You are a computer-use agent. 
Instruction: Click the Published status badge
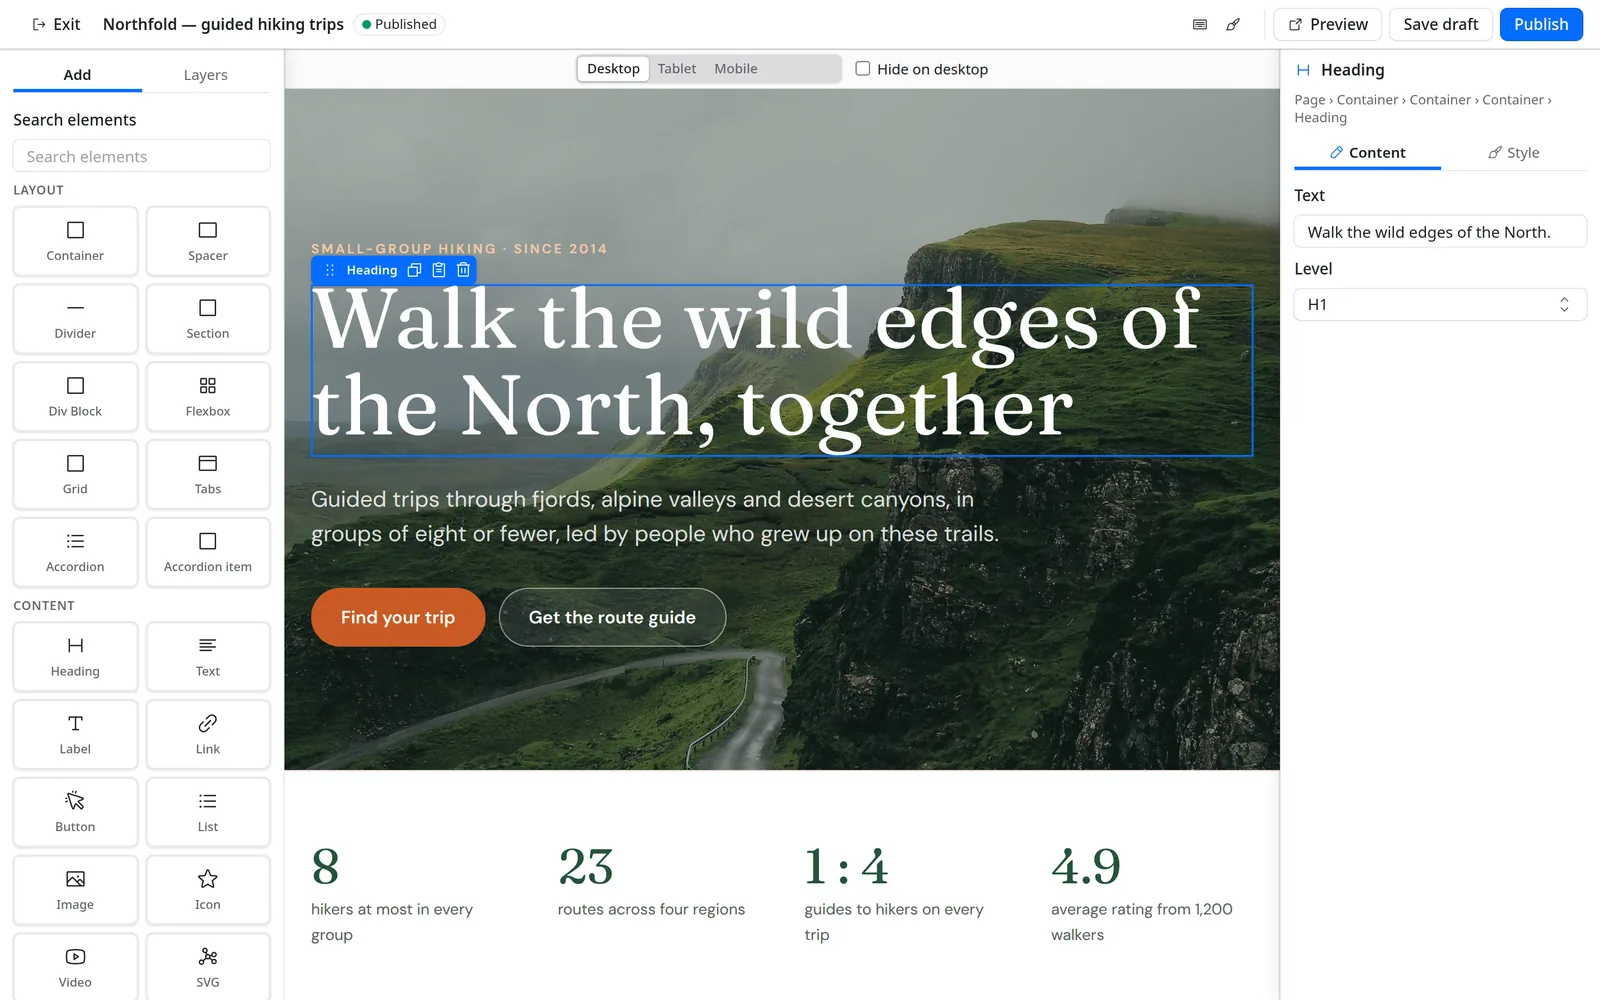399,24
